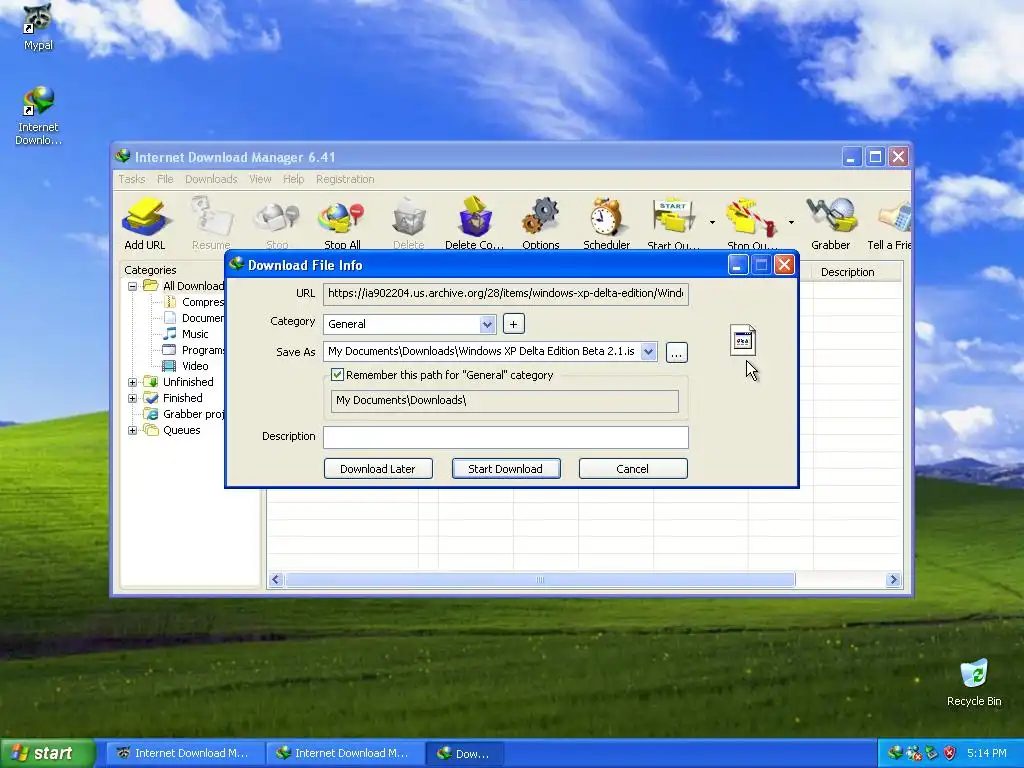The height and width of the screenshot is (768, 1024).
Task: Switch to the Dow... taskbar button
Action: click(464, 753)
